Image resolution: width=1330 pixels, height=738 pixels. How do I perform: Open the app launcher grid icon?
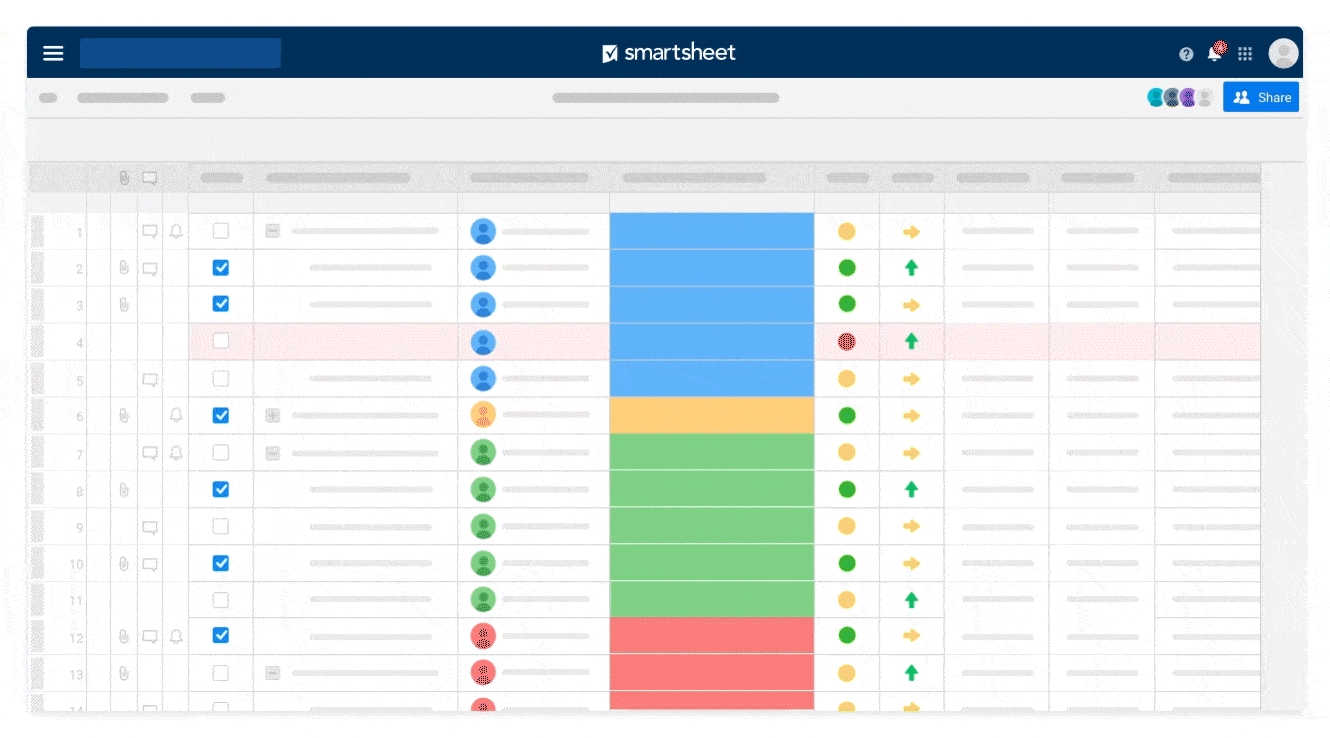[1245, 54]
